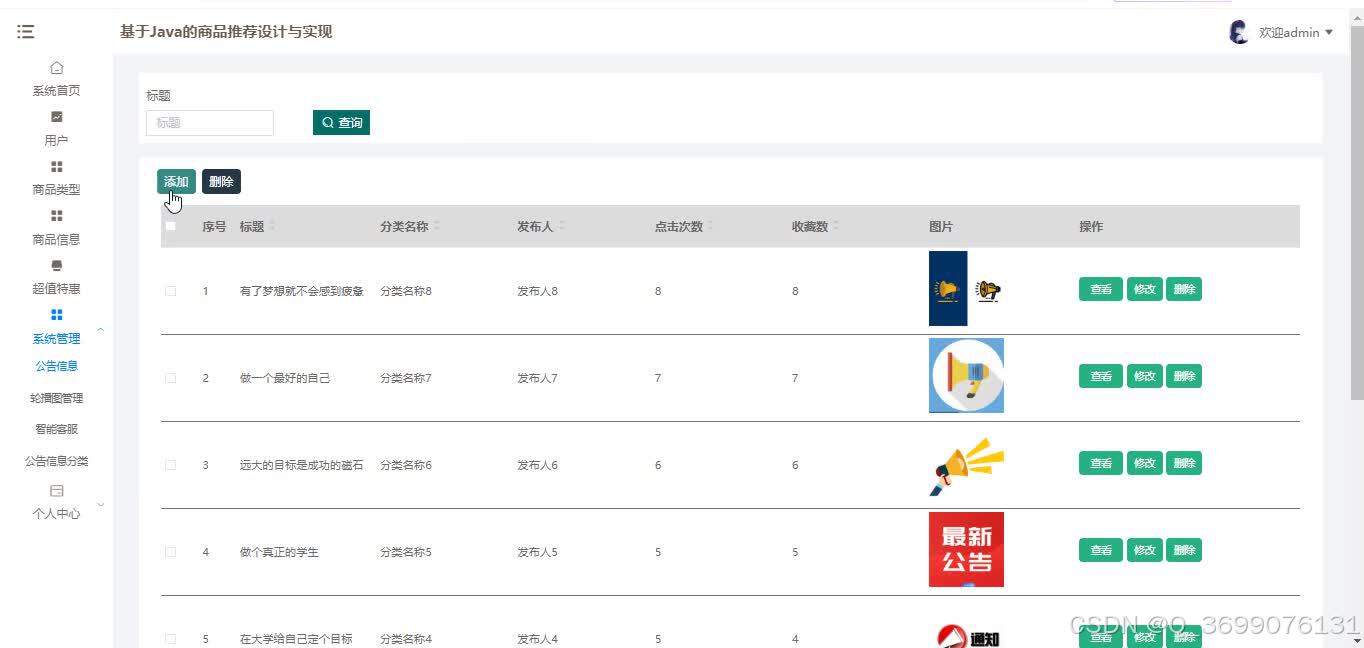The width and height of the screenshot is (1364, 648).
Task: Open 商品类型 menu label
Action: (x=56, y=189)
